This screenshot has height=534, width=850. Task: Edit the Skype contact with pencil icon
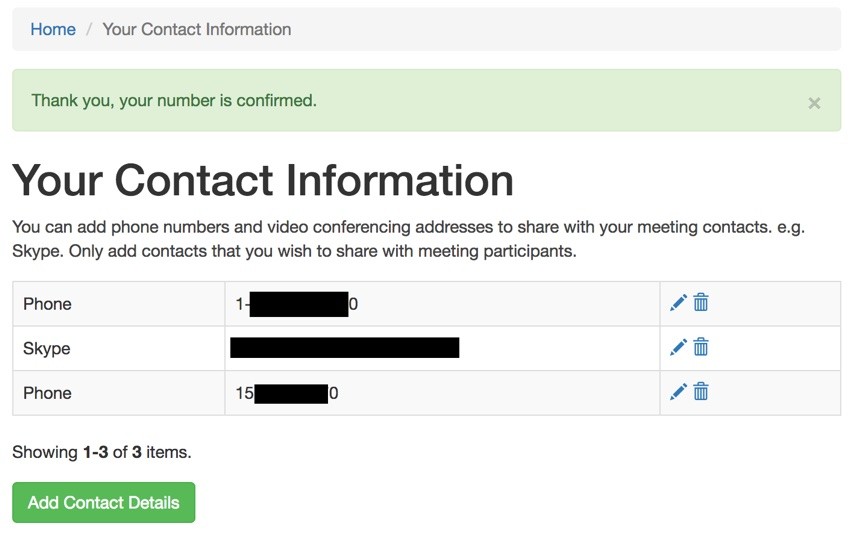pos(678,348)
